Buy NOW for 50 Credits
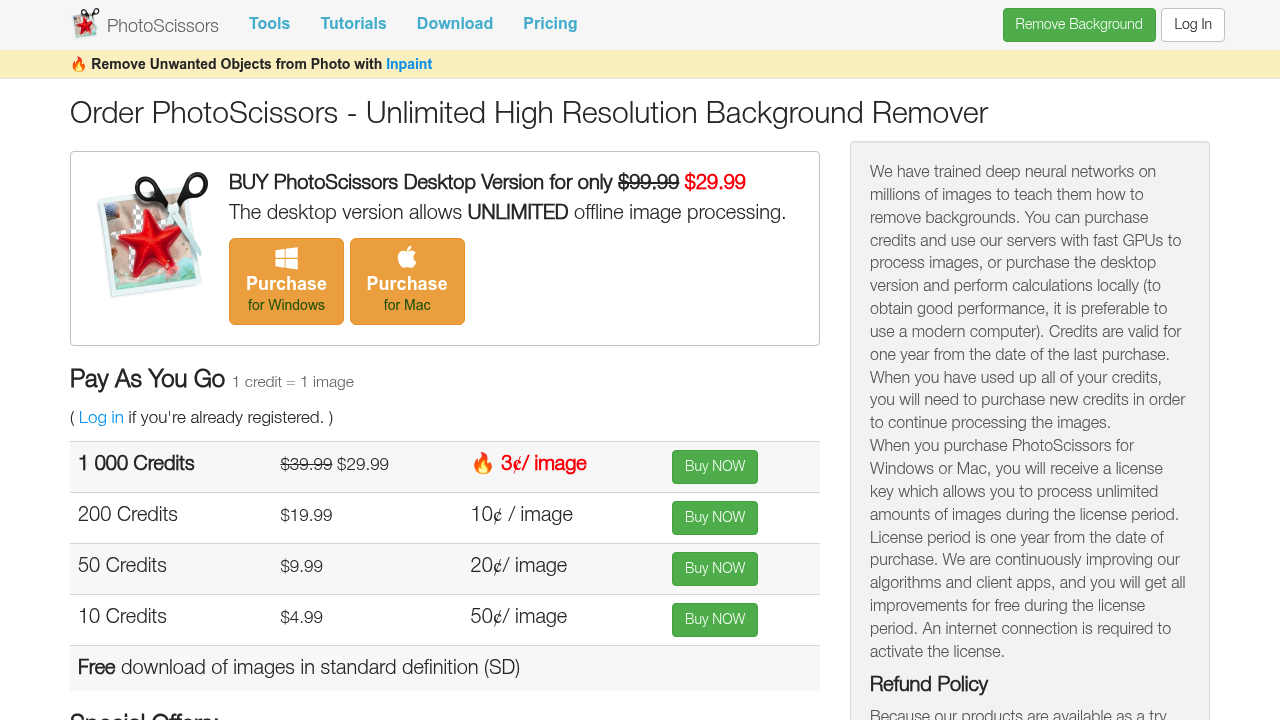 tap(715, 569)
